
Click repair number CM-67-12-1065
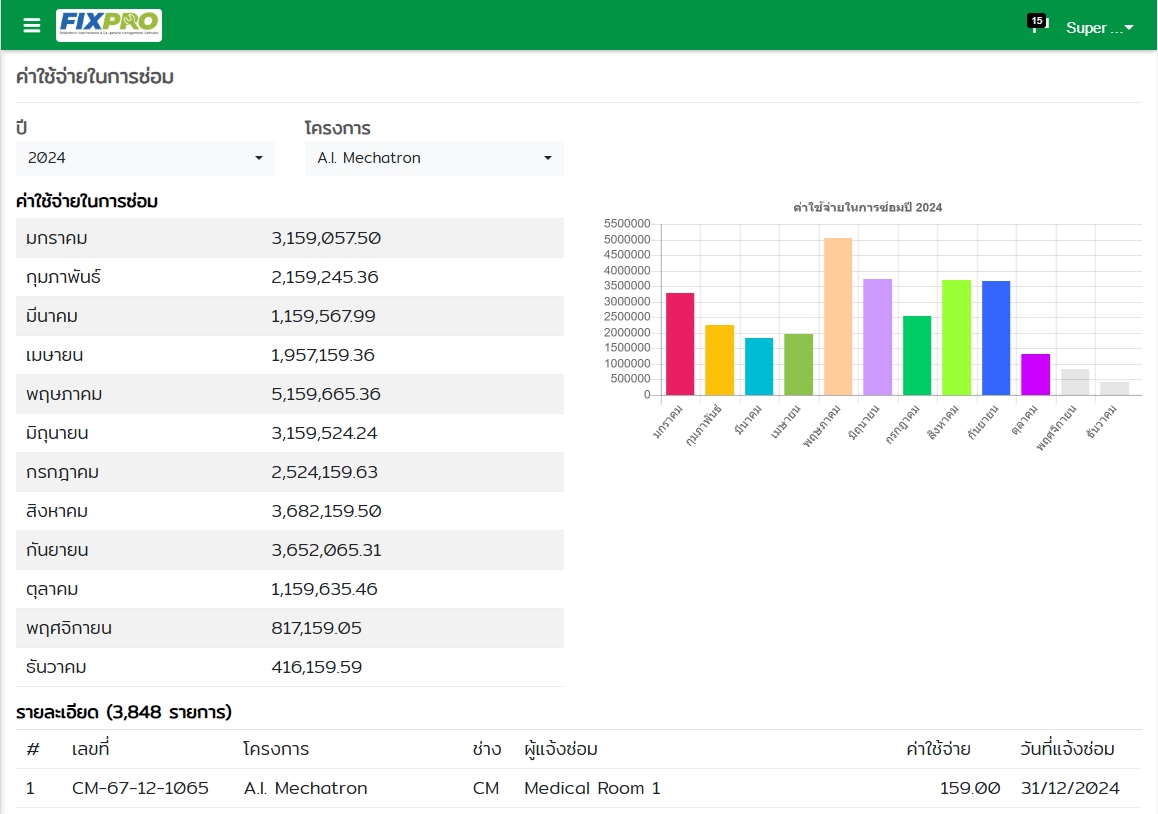140,788
